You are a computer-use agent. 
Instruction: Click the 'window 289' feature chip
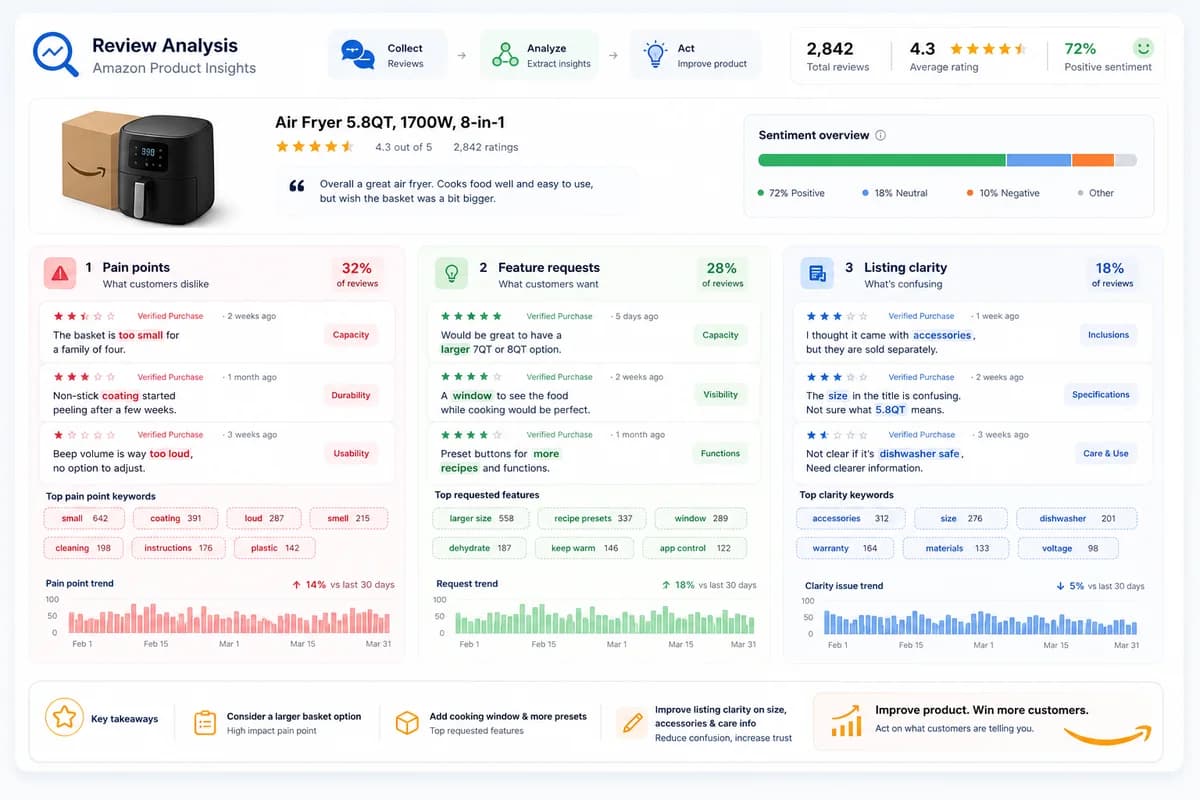(x=701, y=518)
